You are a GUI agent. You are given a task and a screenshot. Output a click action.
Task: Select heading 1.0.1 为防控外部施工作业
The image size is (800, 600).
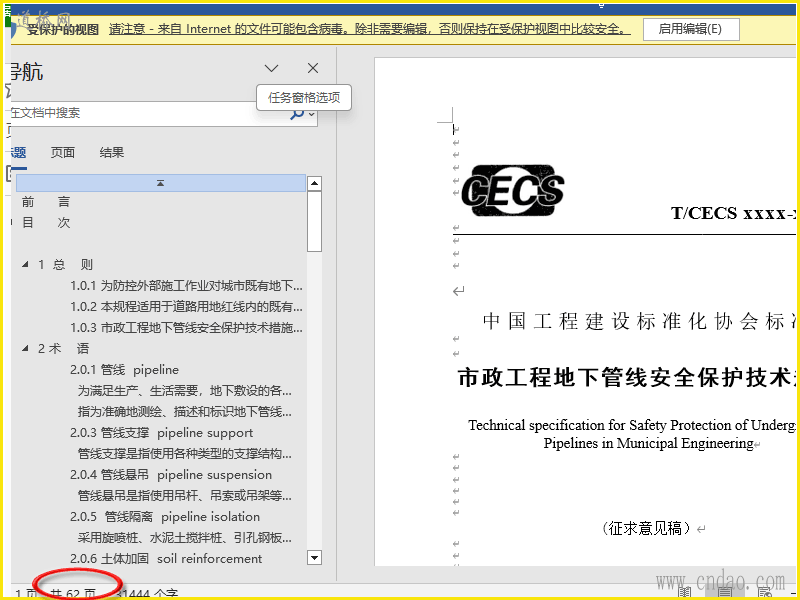tap(186, 286)
